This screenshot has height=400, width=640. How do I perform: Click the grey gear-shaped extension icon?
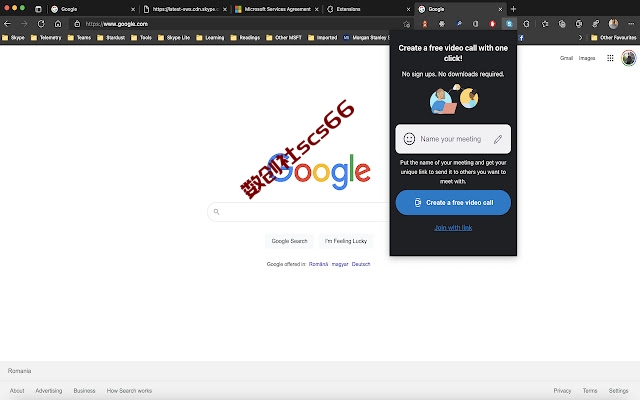point(442,24)
